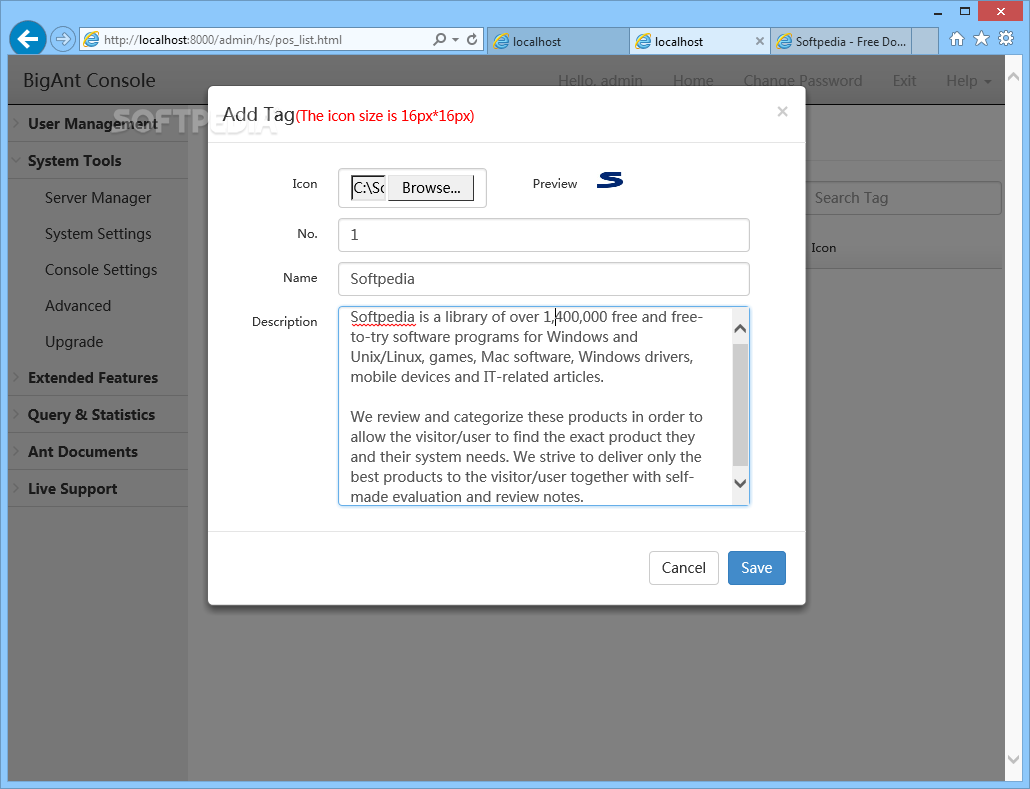
Task: Click the No. input field
Action: point(544,235)
